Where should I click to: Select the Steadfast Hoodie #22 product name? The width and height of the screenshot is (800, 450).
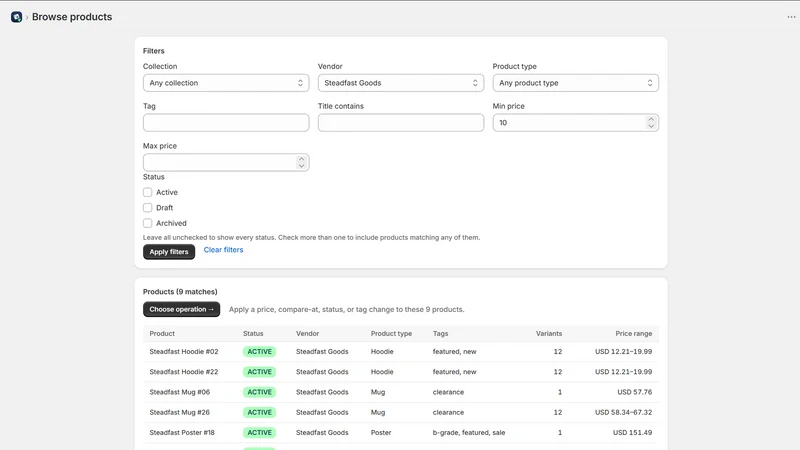tap(184, 372)
